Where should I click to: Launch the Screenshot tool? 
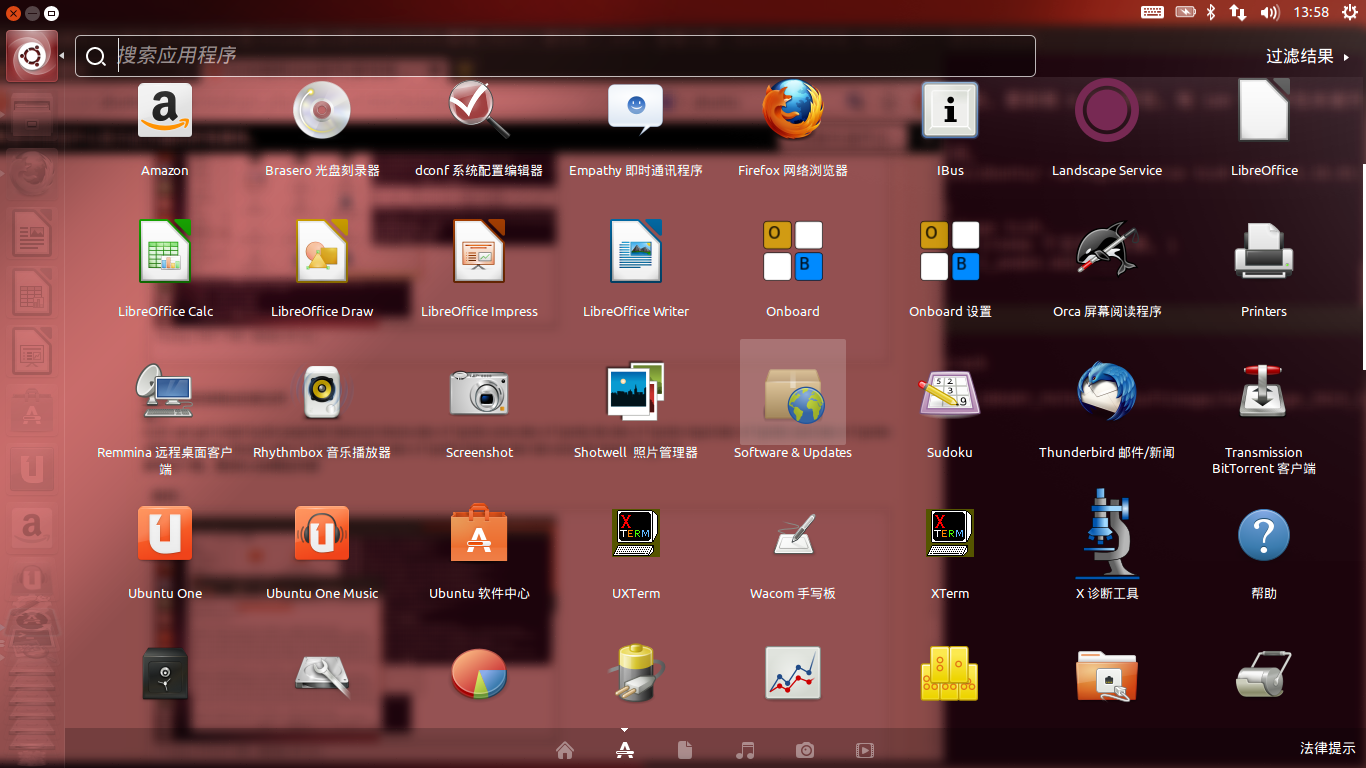pyautogui.click(x=479, y=392)
